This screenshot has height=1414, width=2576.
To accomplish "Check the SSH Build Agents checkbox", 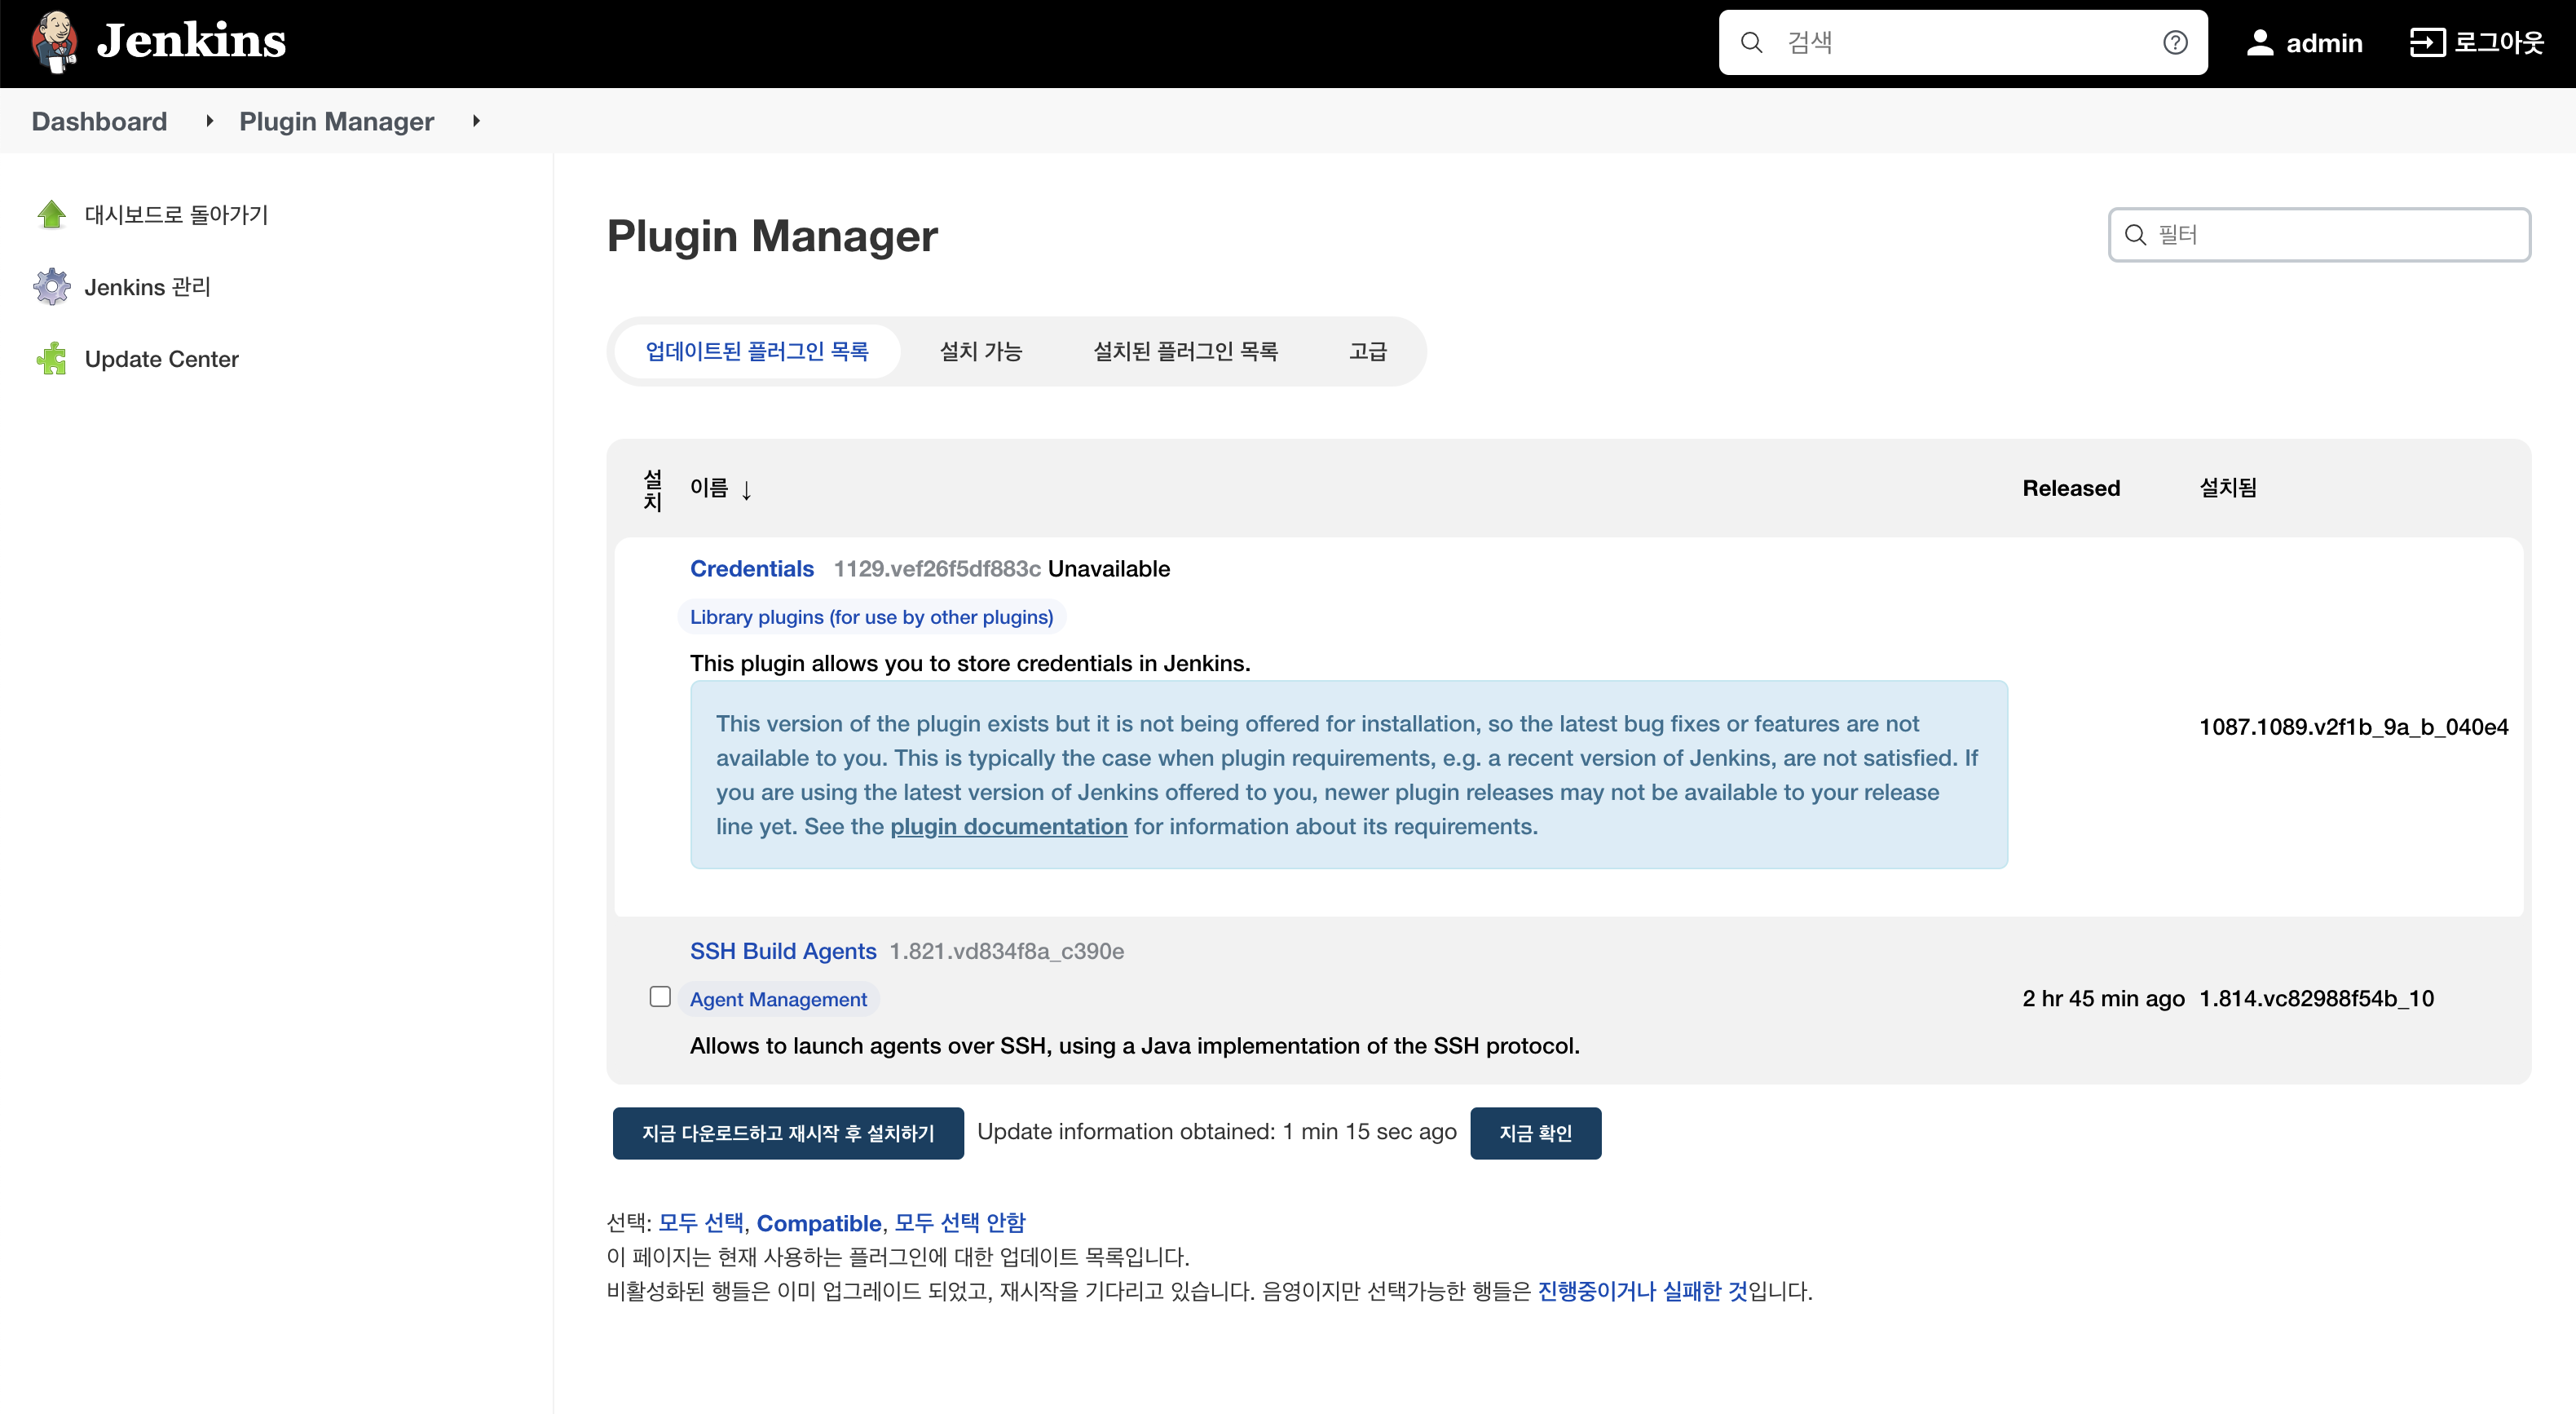I will [x=660, y=997].
